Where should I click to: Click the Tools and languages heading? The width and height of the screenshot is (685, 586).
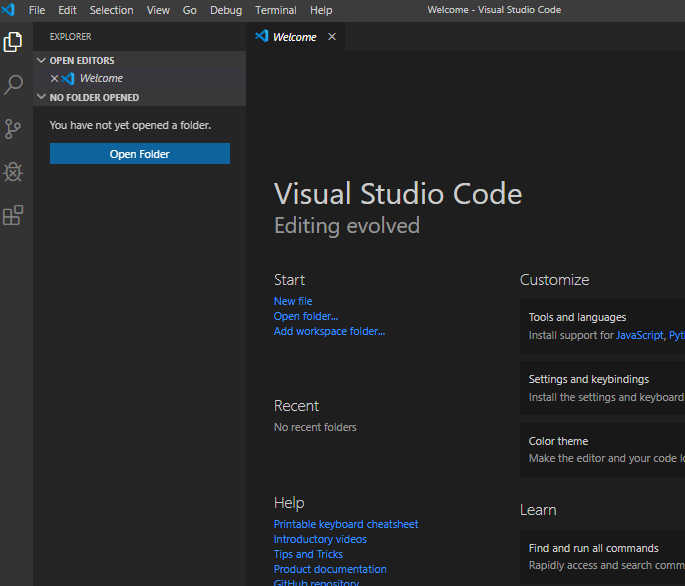tap(577, 317)
